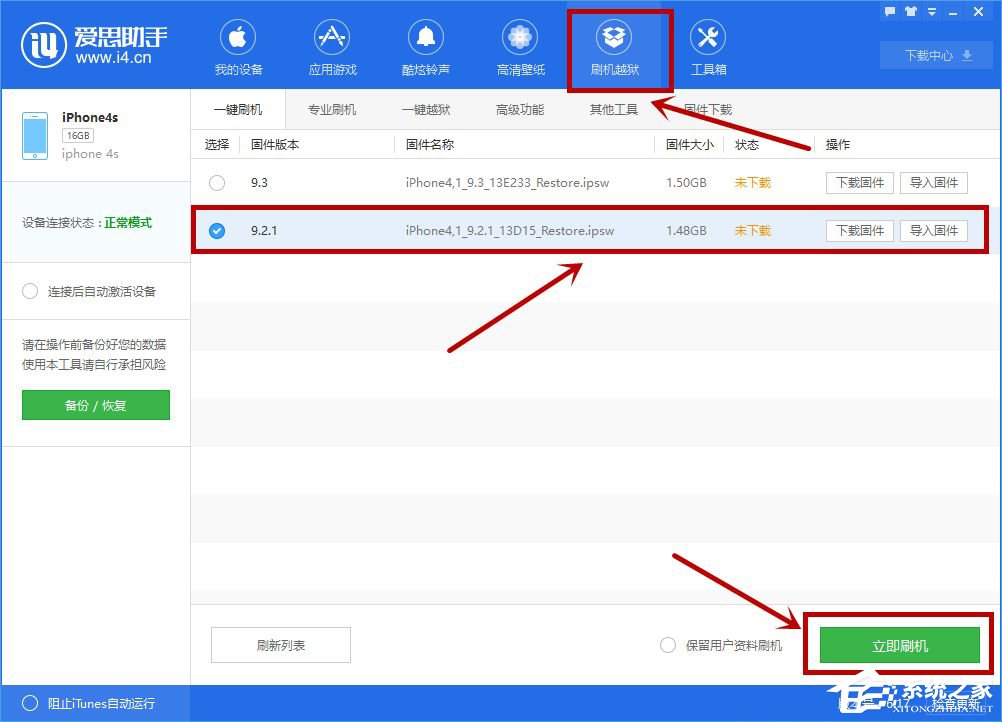The height and width of the screenshot is (722, 1002).
Task: Open the 我的设备 section
Action: coord(237,44)
